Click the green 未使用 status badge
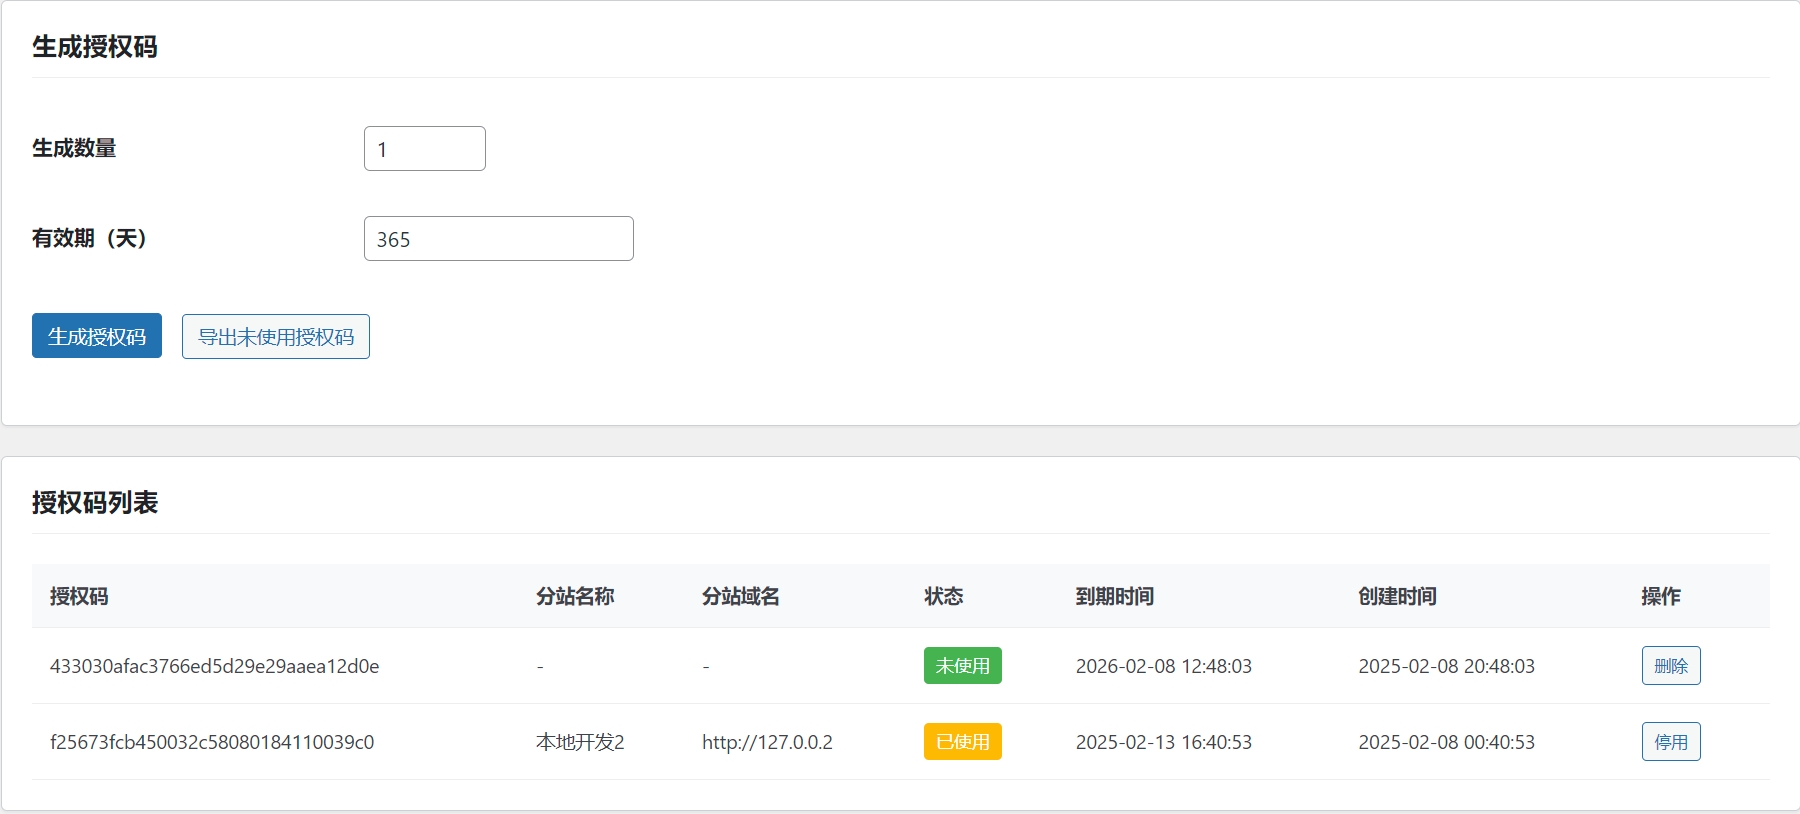 click(962, 666)
